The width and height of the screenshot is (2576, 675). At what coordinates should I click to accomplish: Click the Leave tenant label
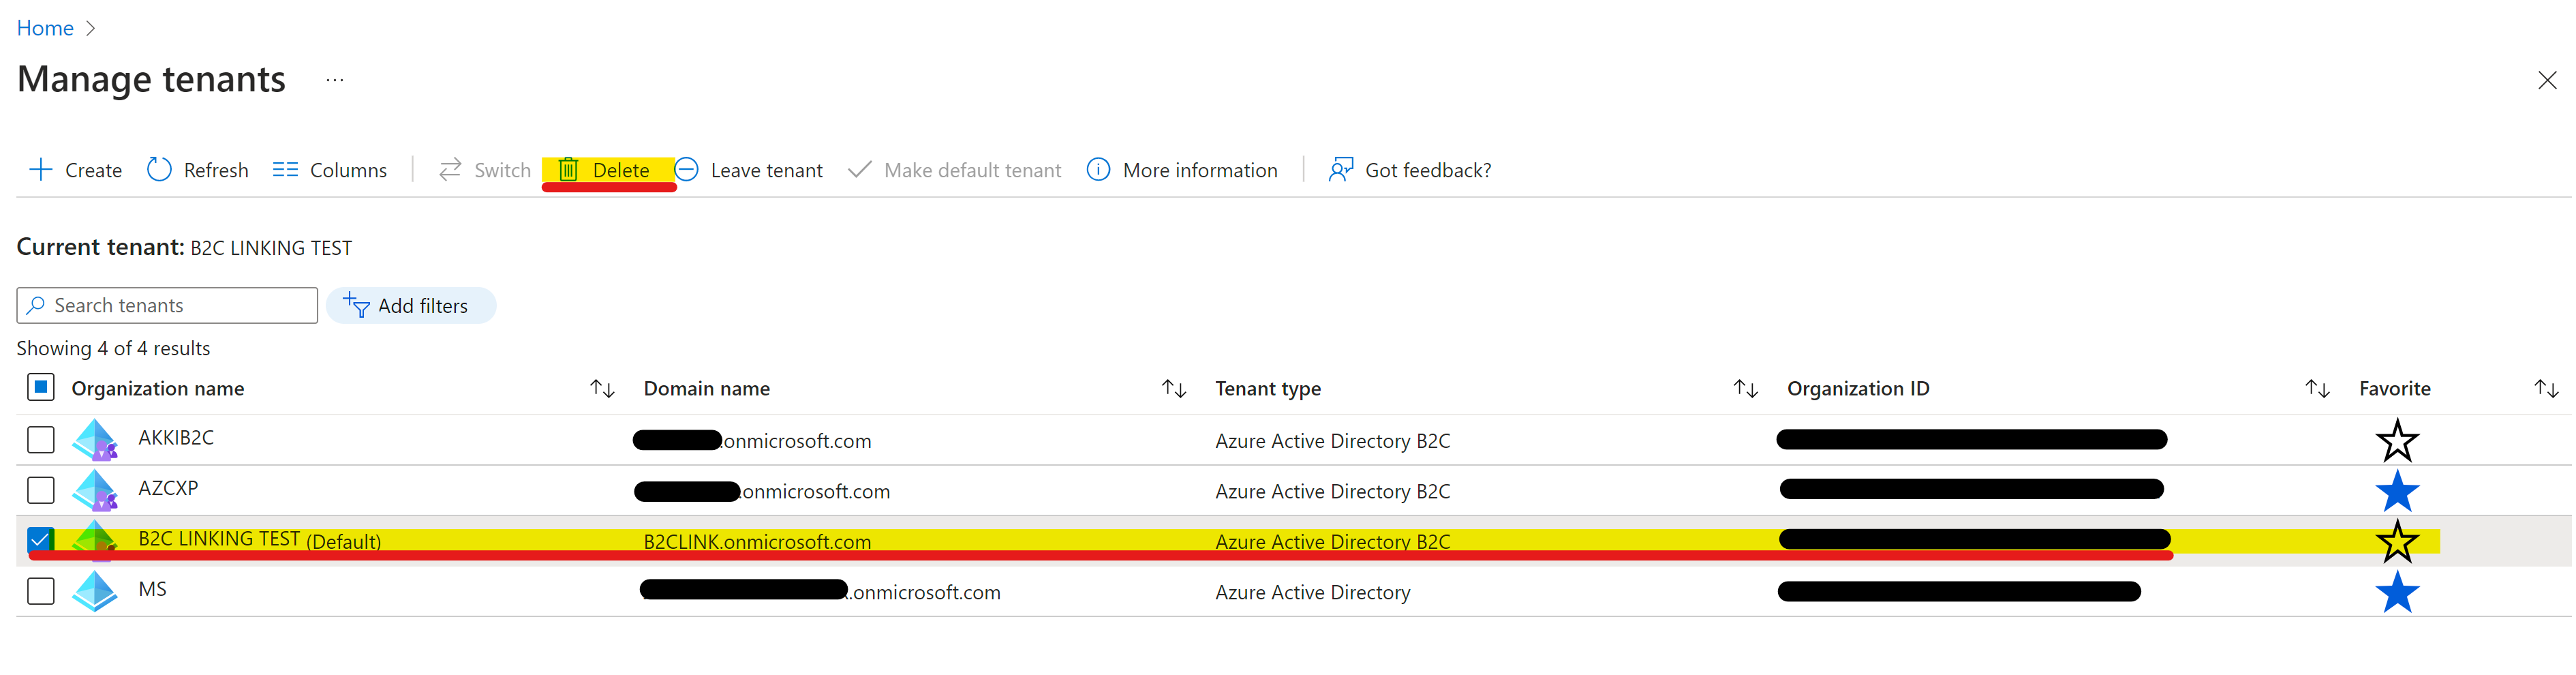point(767,171)
